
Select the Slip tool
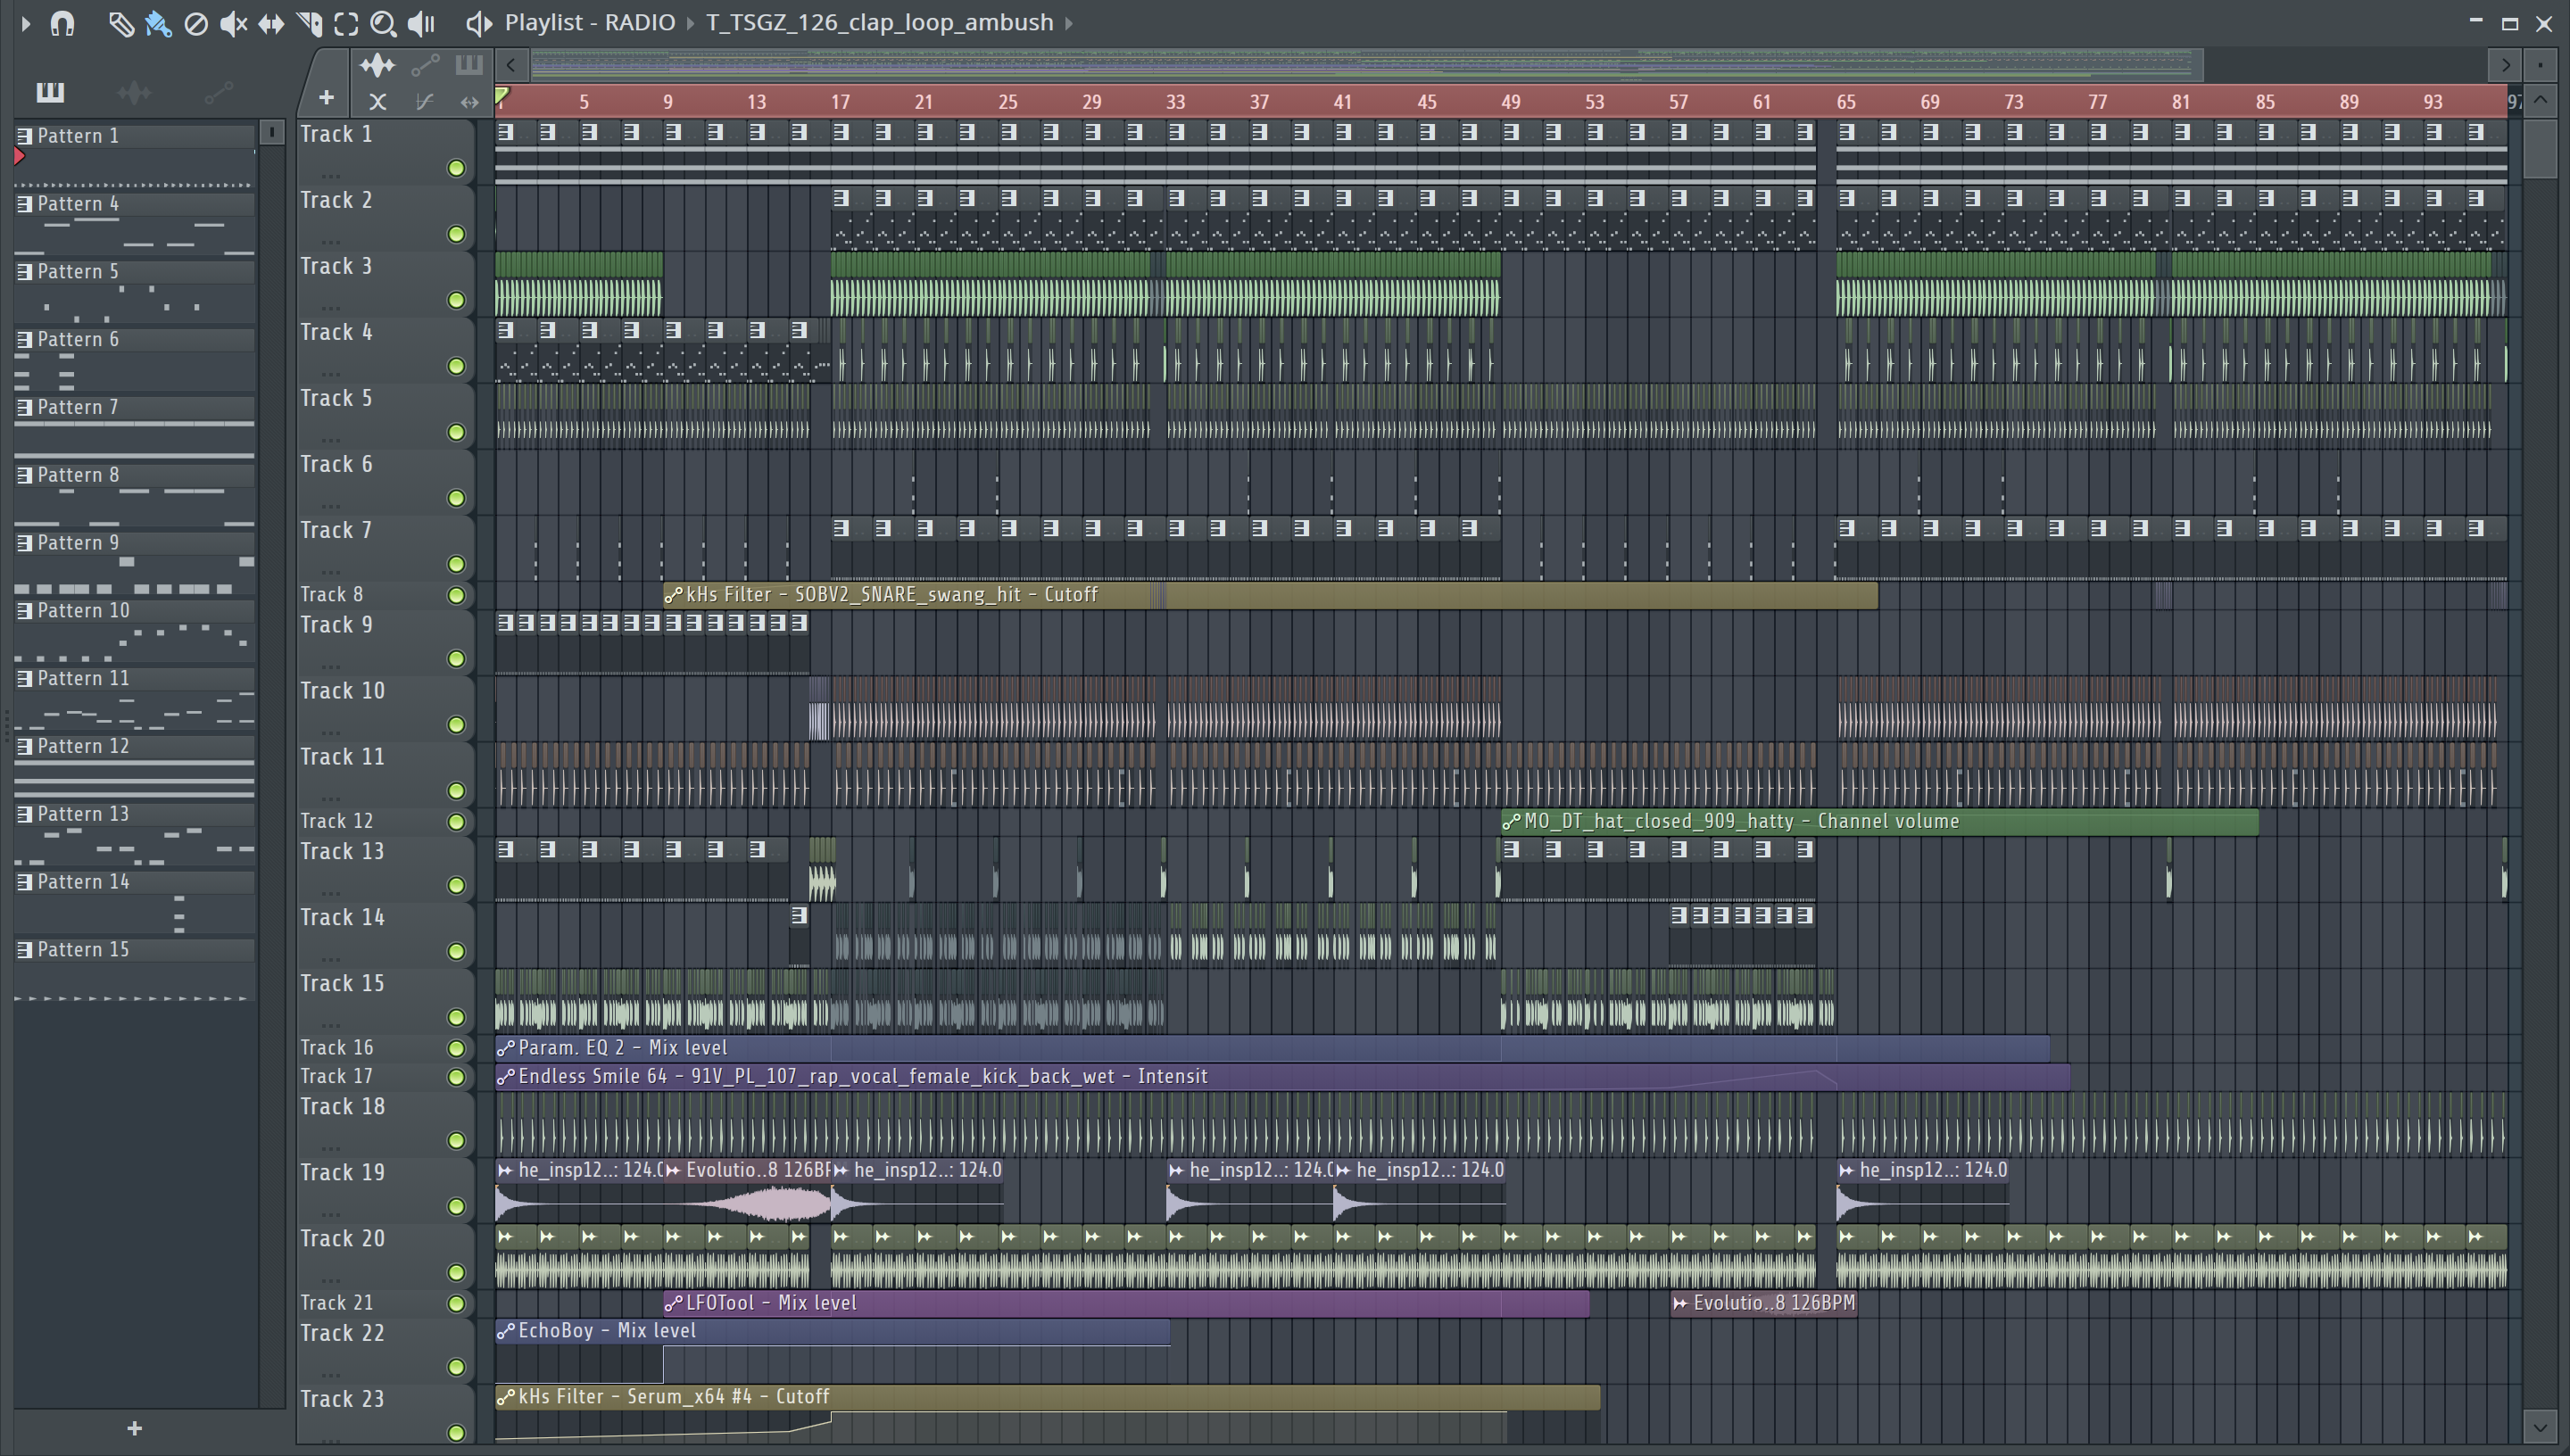tap(271, 23)
